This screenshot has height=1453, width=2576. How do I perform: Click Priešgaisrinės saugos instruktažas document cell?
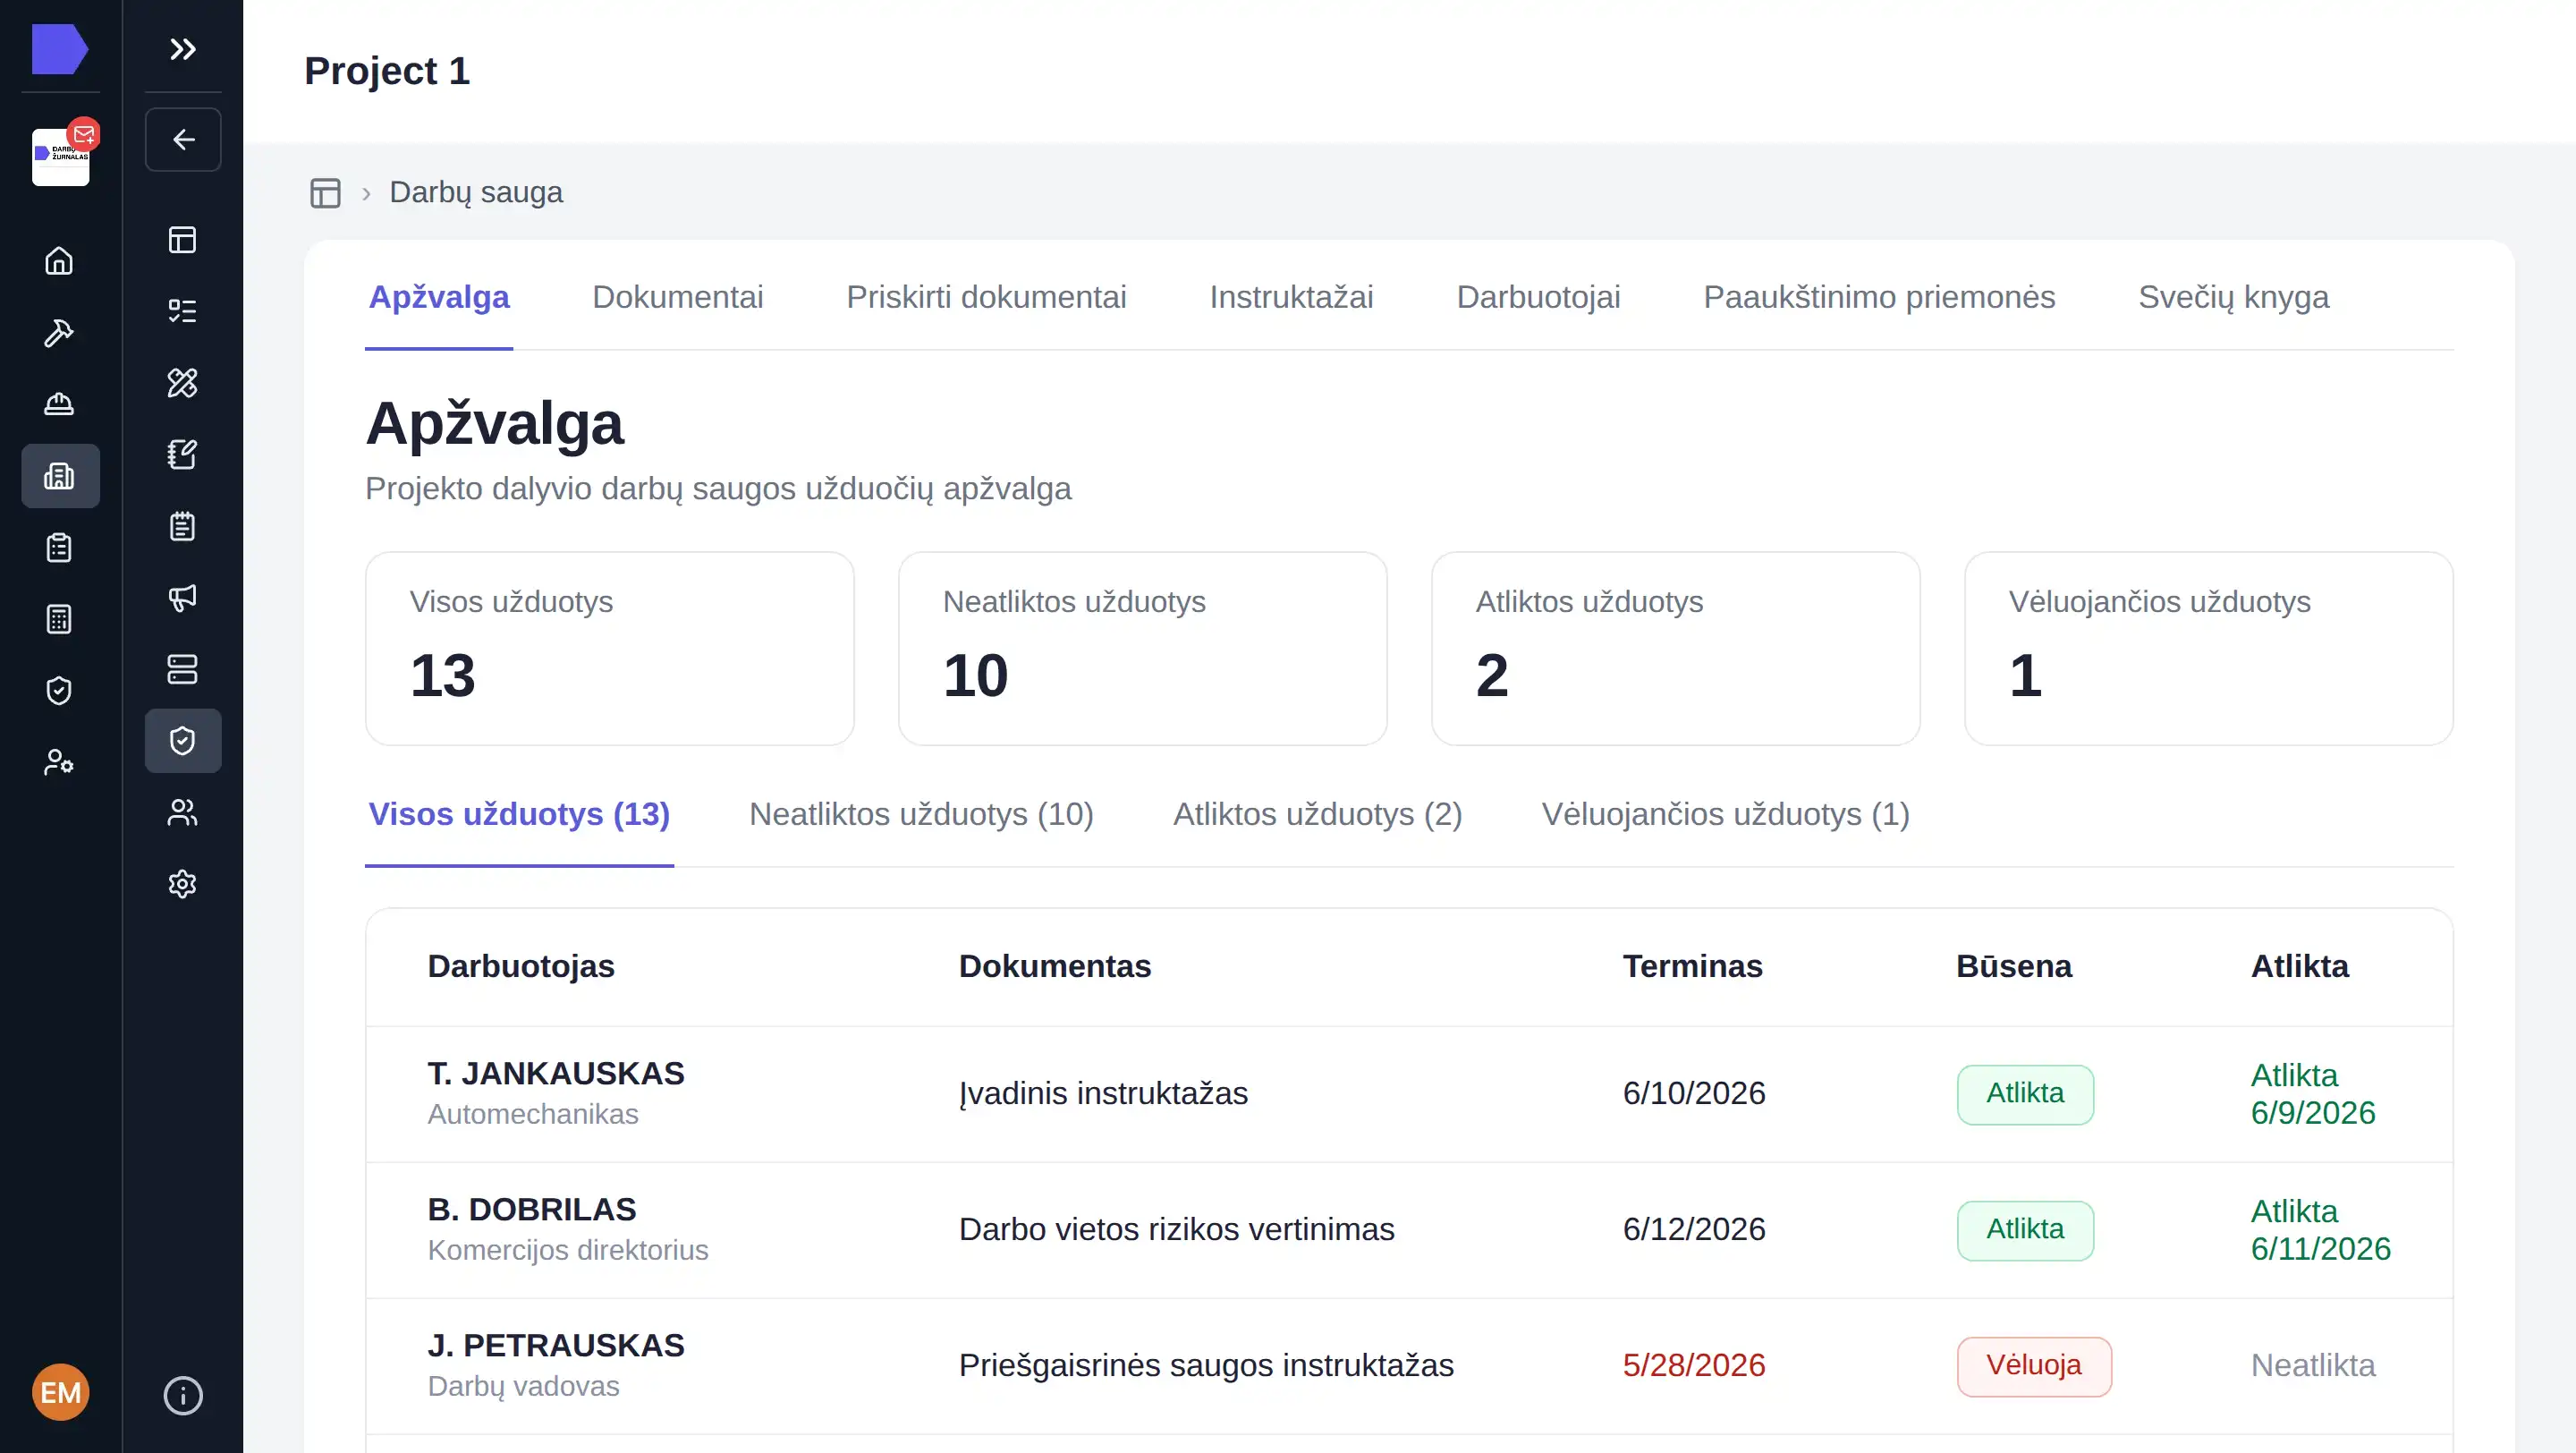pos(1206,1365)
